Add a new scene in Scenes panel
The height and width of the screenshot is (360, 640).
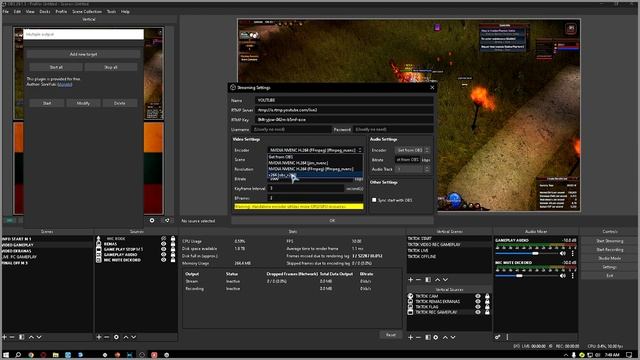pos(4,337)
